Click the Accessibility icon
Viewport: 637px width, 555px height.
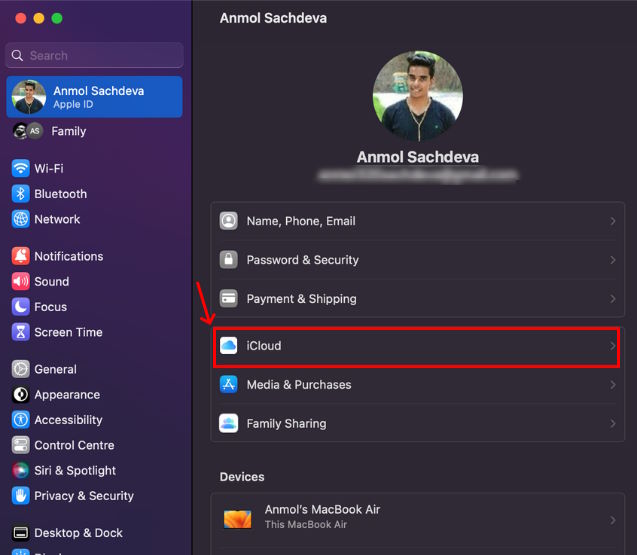pos(20,420)
